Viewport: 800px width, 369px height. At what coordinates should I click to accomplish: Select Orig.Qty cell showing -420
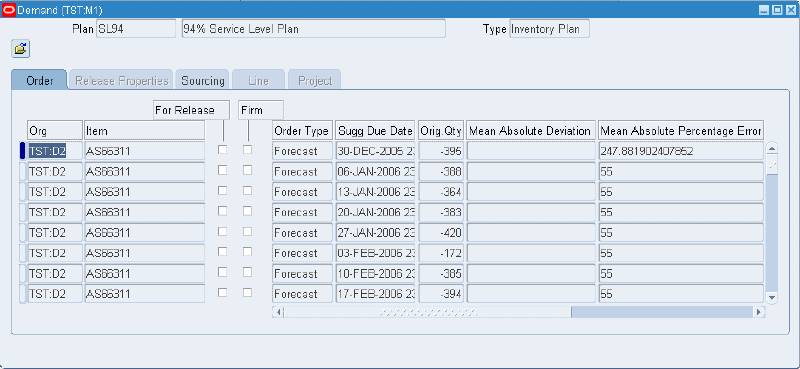click(x=441, y=233)
